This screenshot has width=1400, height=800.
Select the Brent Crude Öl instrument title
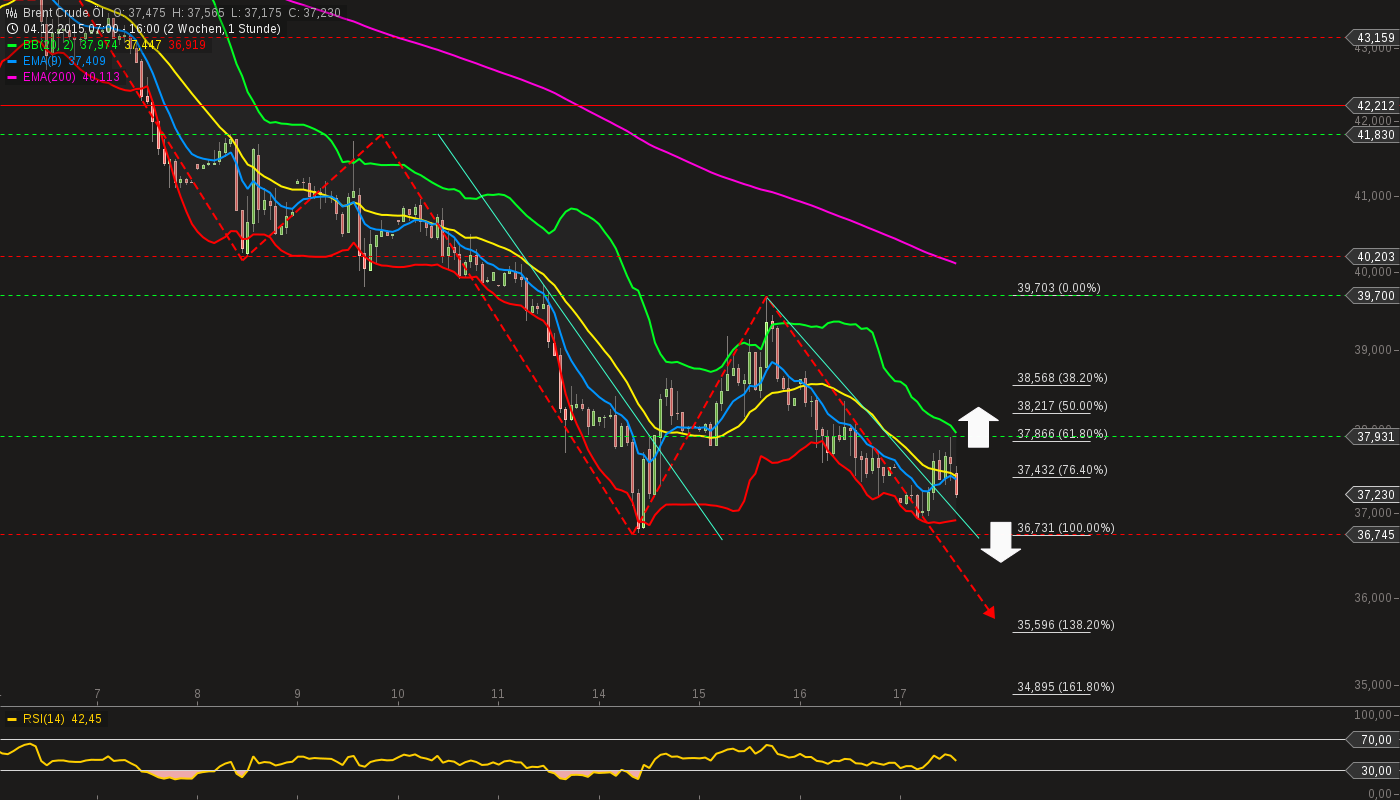[63, 13]
